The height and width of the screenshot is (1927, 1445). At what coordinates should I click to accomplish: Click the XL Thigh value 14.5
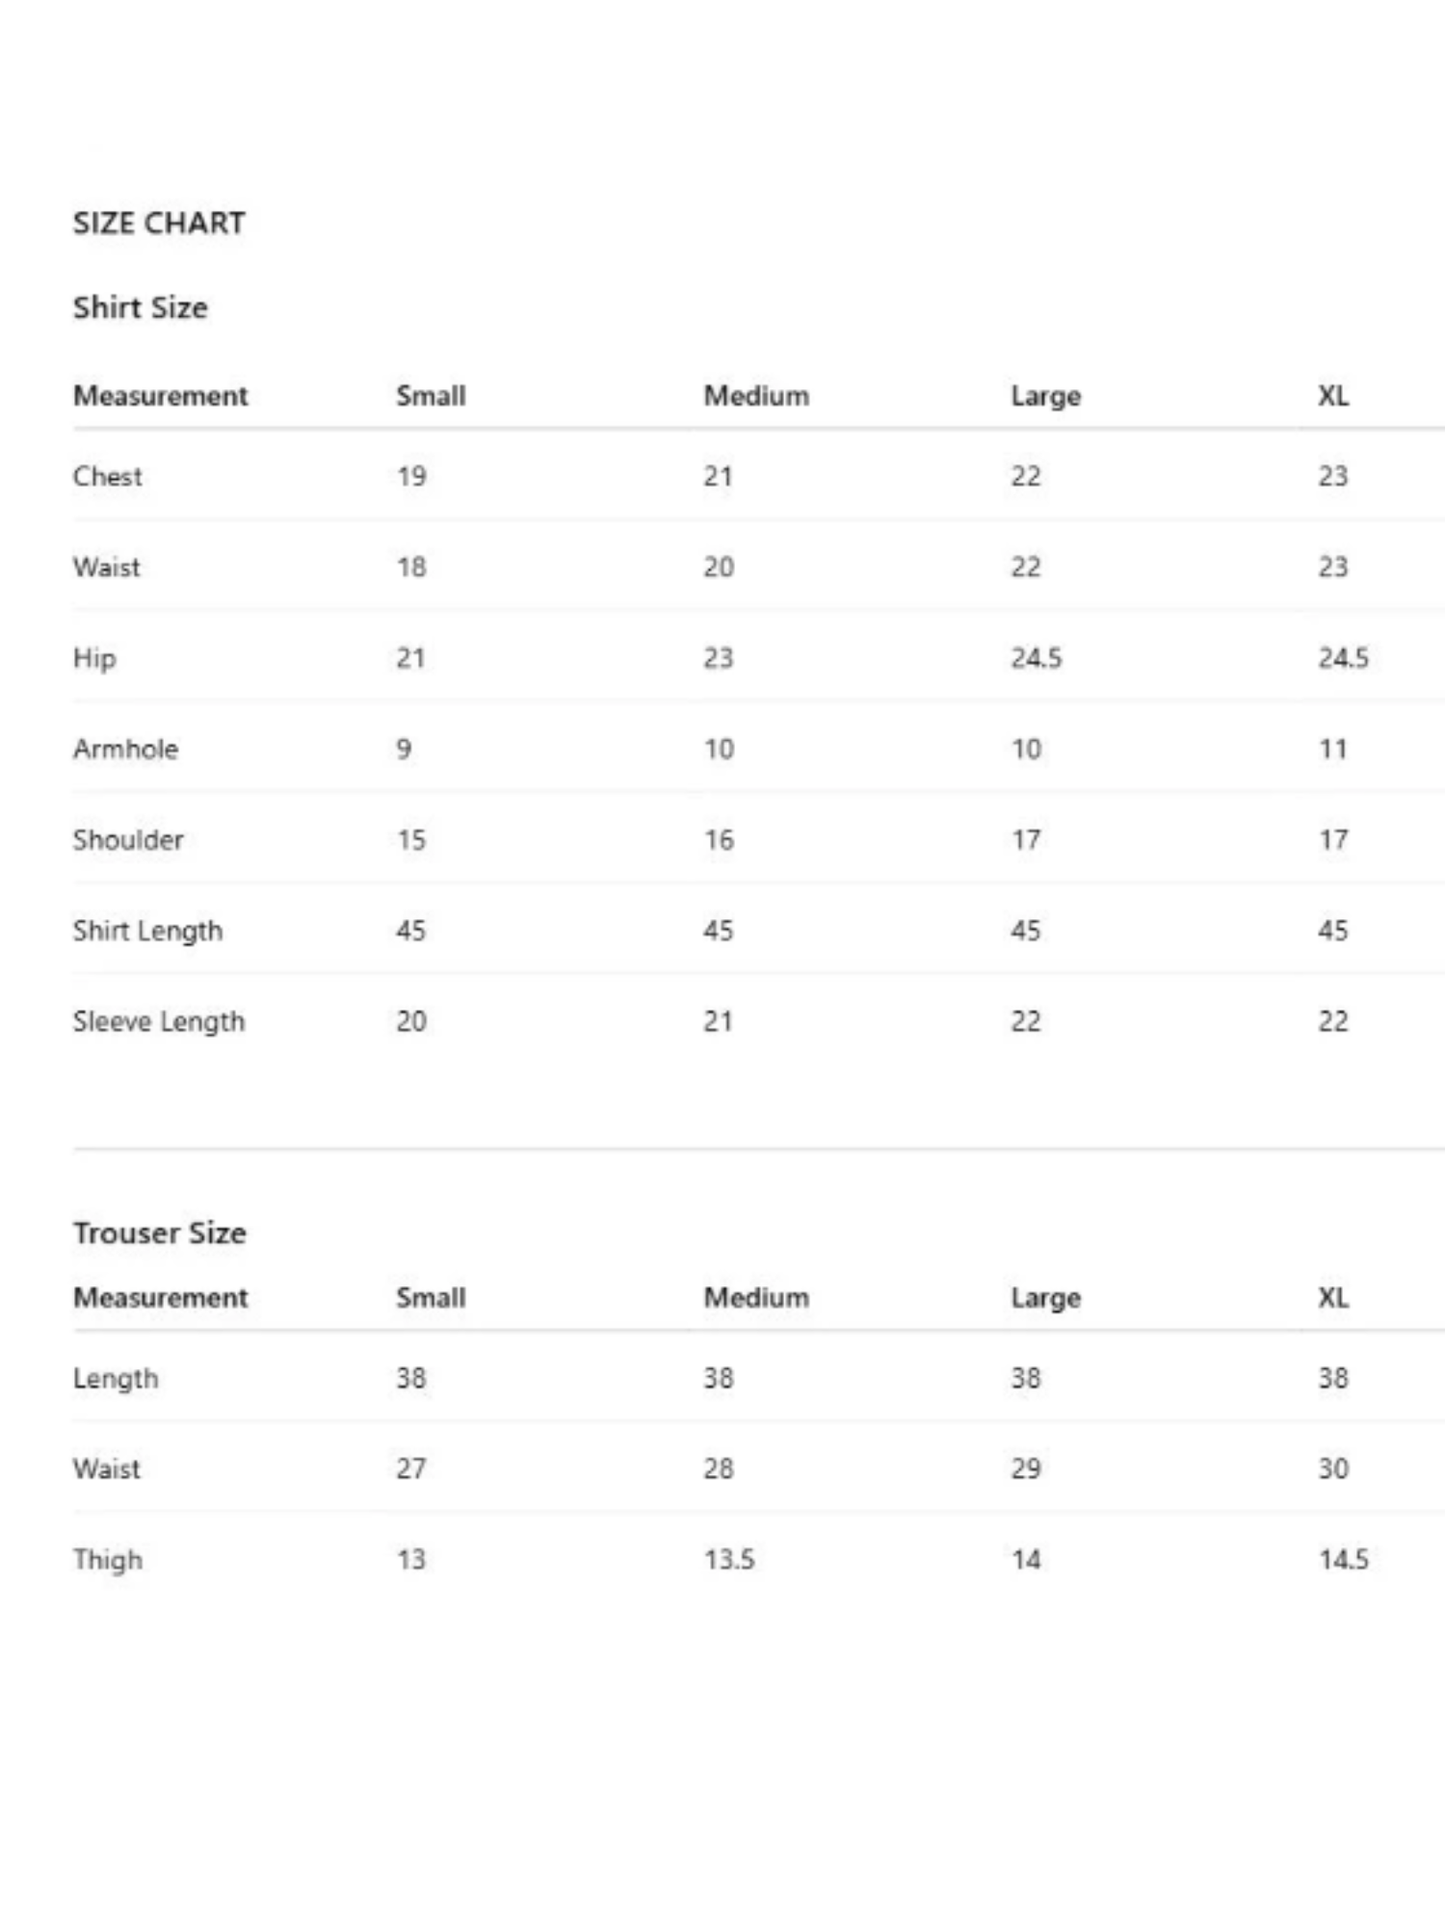1343,1560
